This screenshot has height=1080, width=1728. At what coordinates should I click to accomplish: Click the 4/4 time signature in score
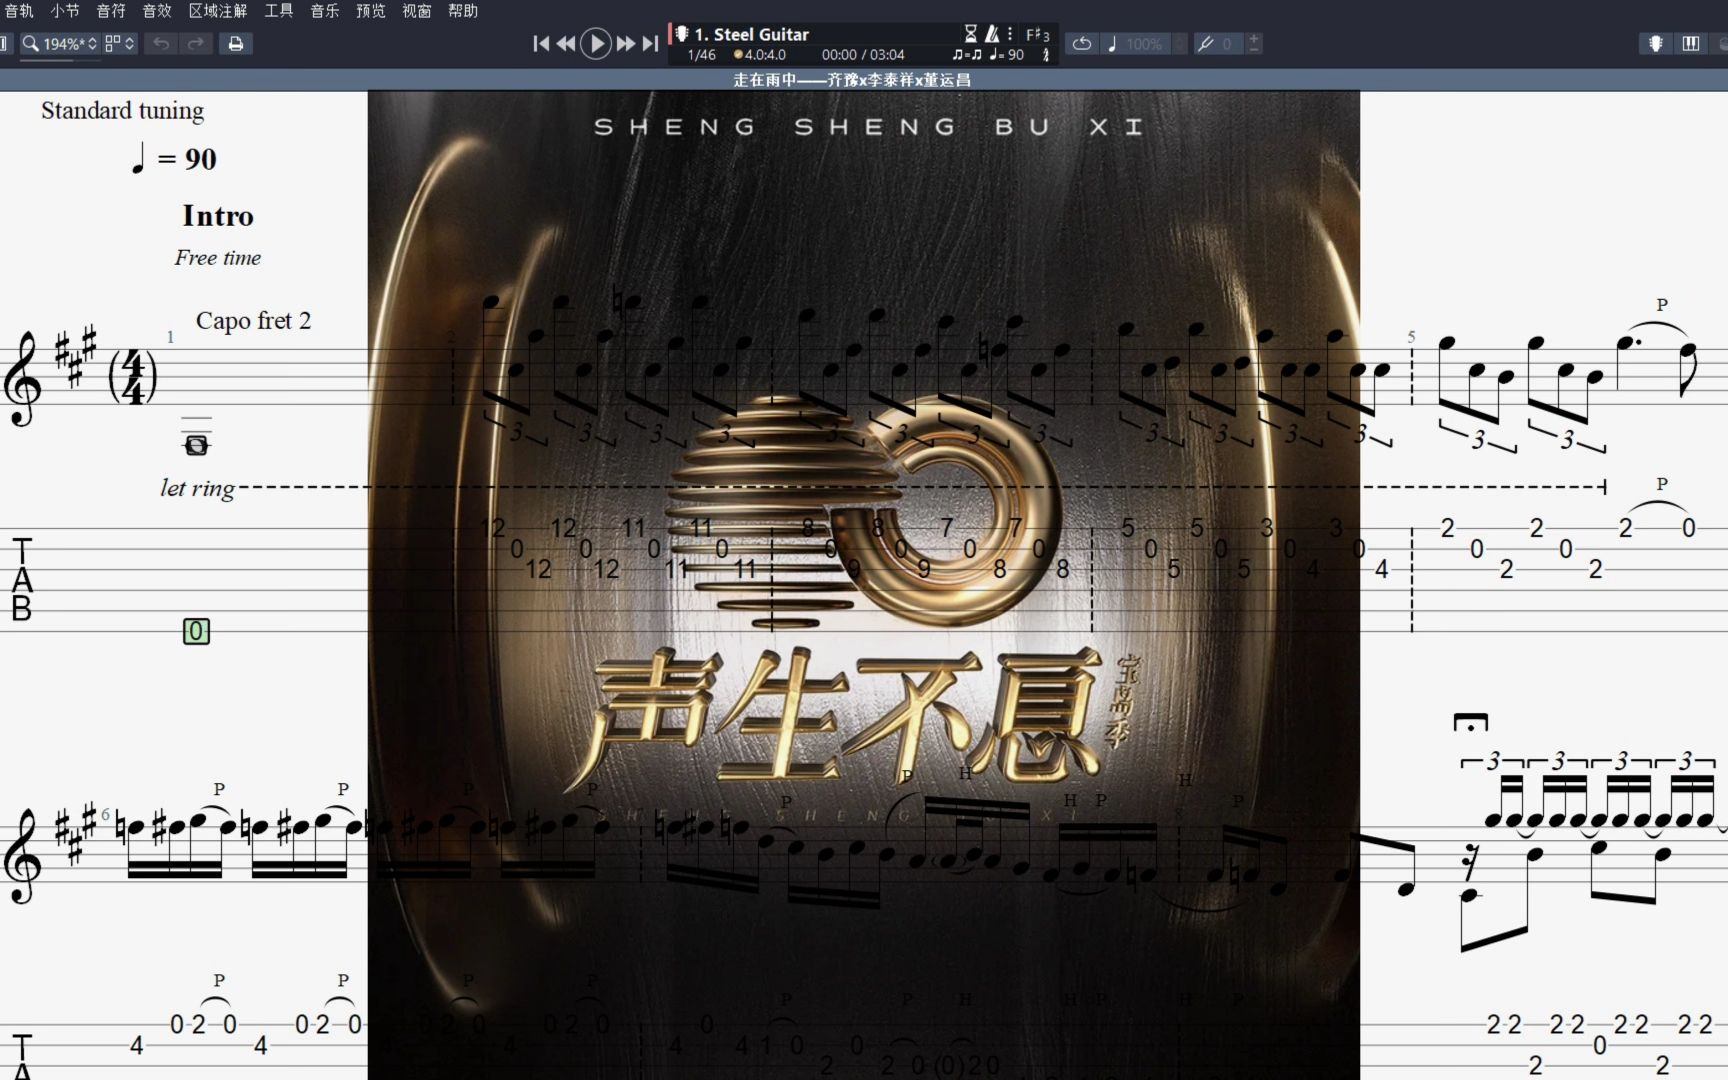132,377
